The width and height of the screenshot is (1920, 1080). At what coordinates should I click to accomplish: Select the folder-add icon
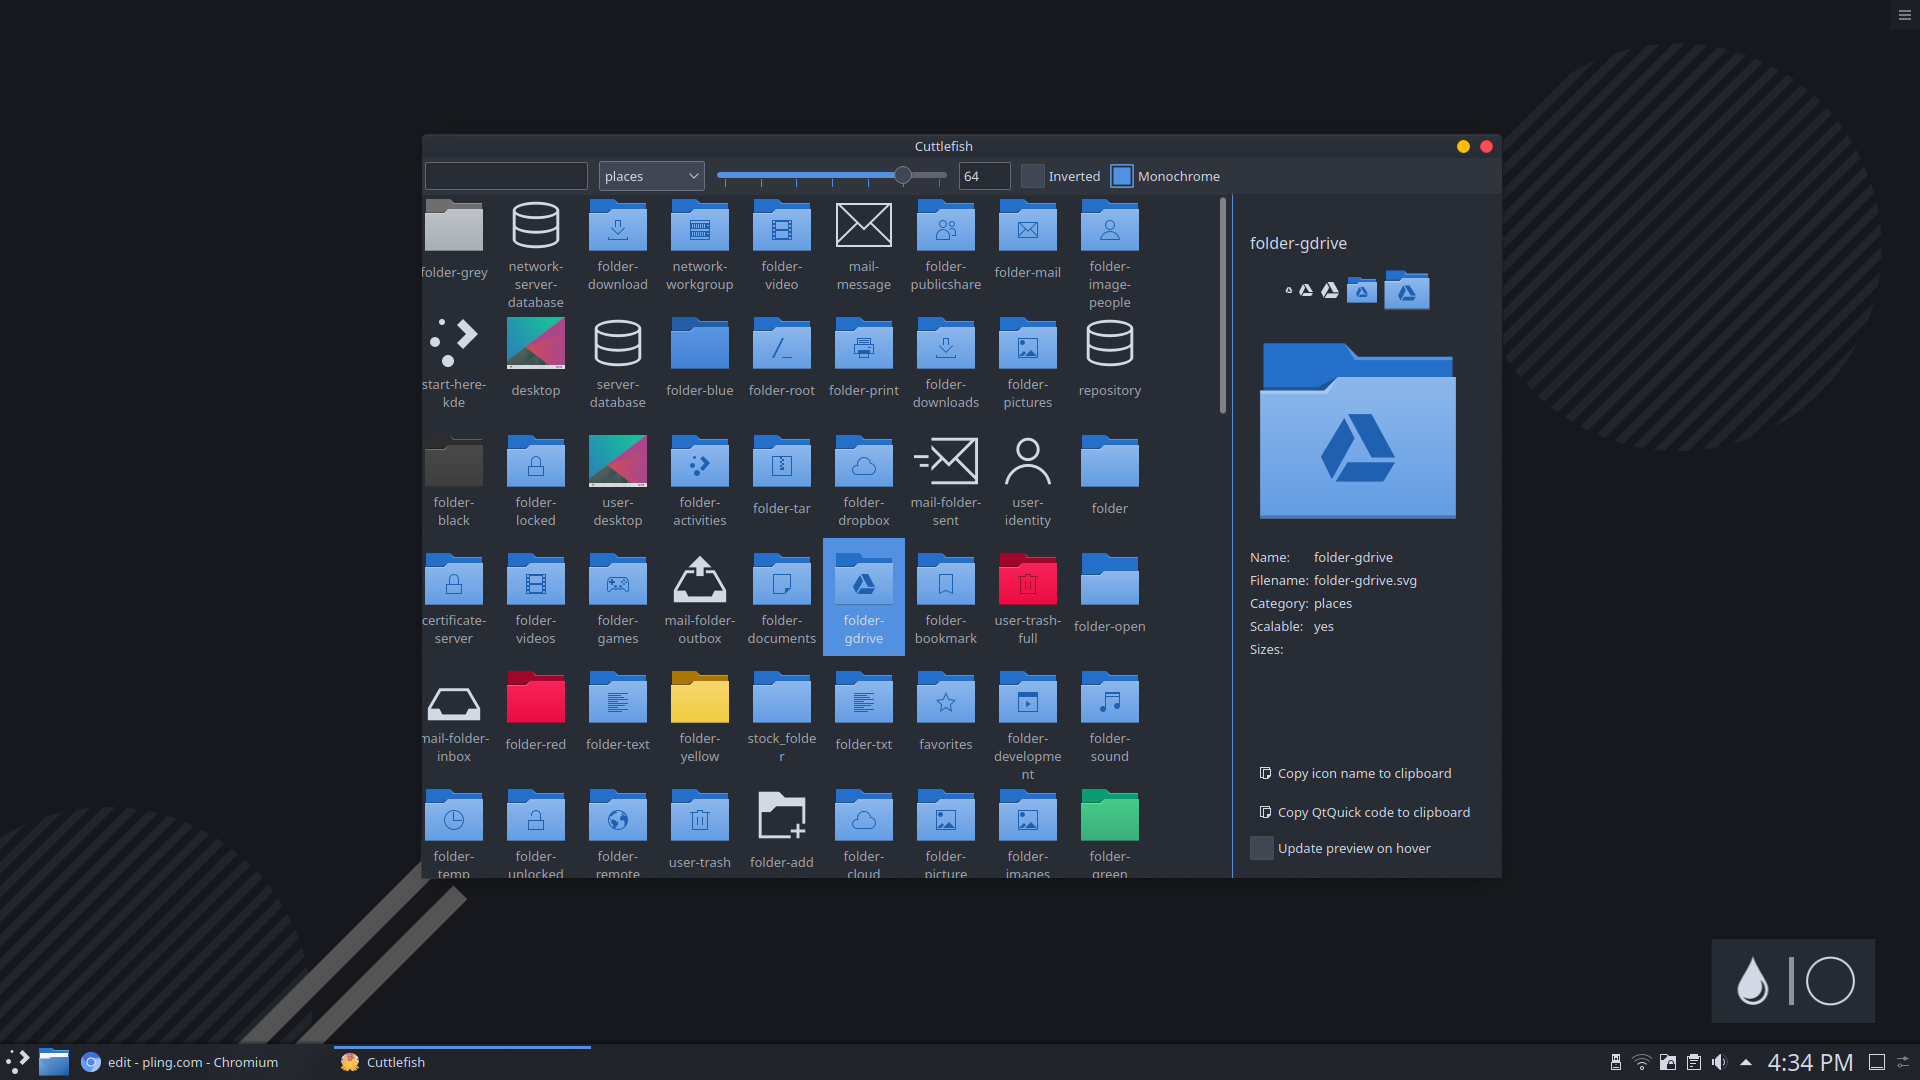pyautogui.click(x=782, y=815)
